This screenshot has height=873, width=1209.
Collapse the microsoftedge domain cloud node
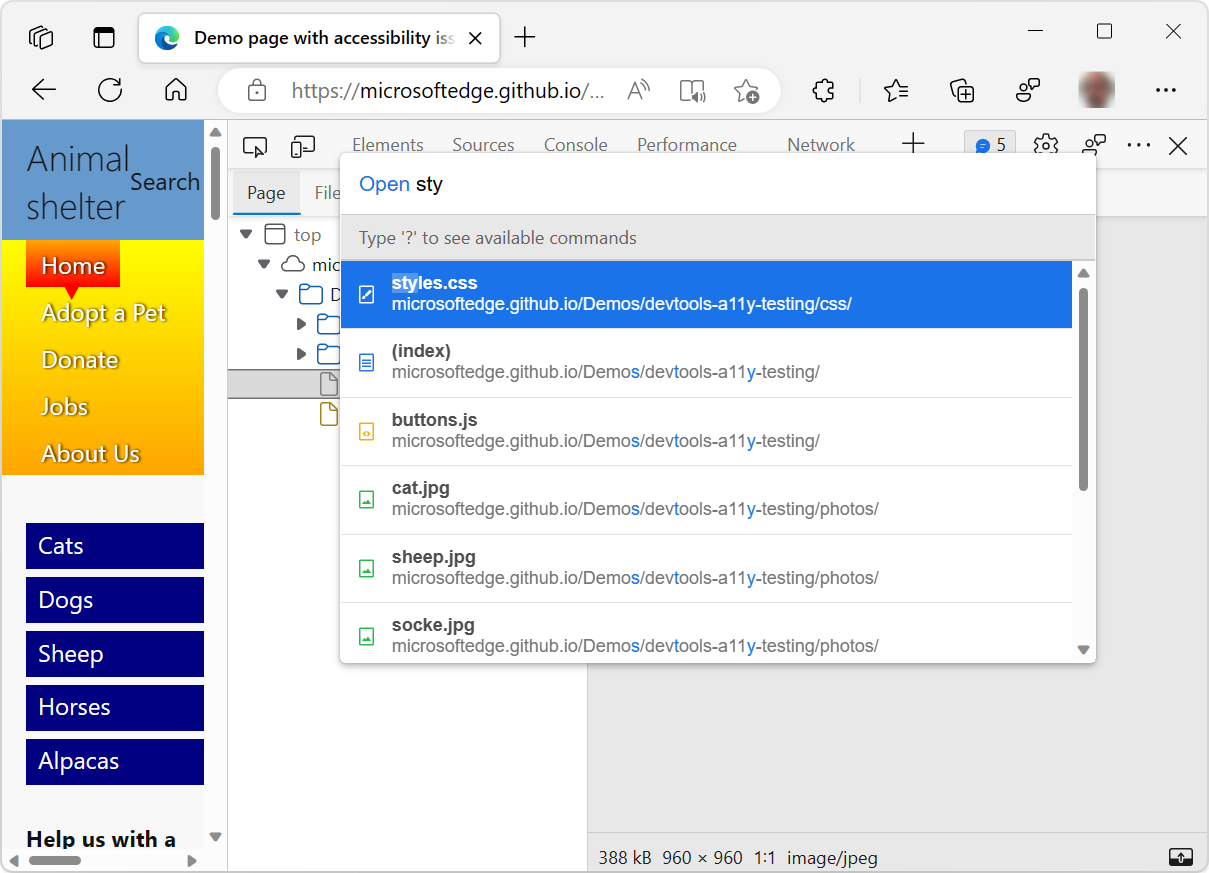[264, 265]
